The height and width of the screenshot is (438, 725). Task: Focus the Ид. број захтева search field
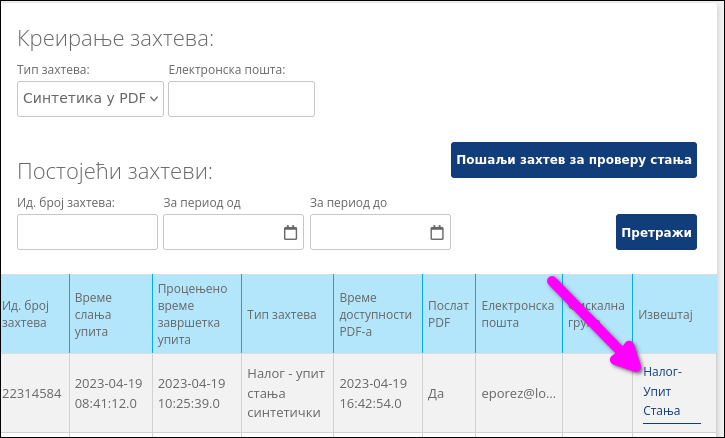pyautogui.click(x=87, y=232)
